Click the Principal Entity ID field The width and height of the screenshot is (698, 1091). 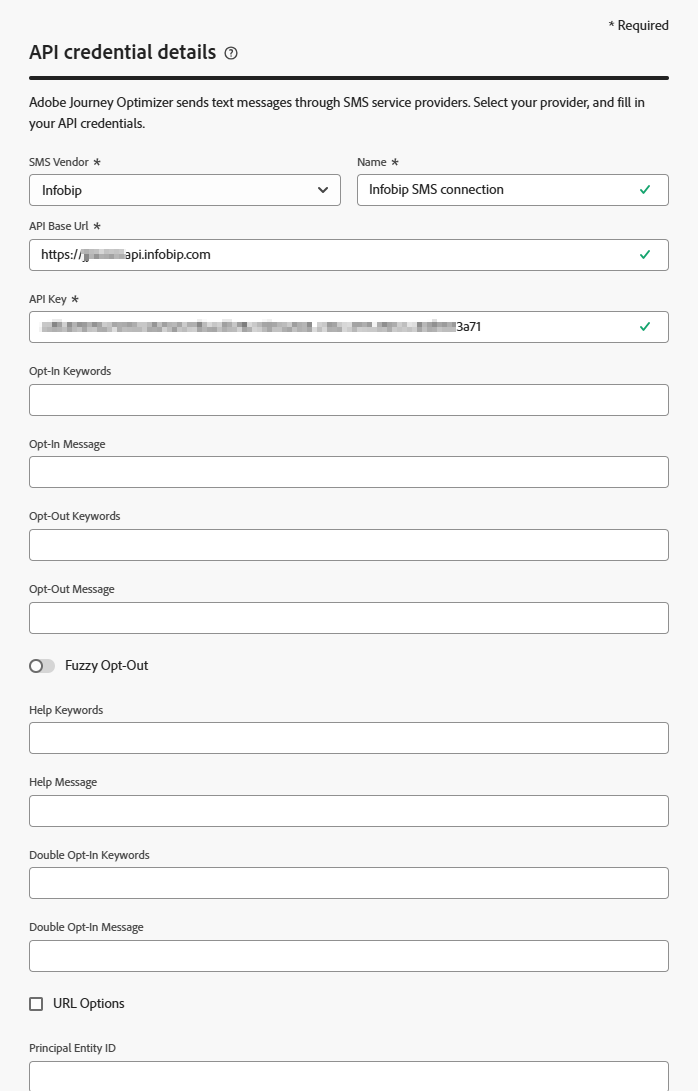[x=349, y=1076]
